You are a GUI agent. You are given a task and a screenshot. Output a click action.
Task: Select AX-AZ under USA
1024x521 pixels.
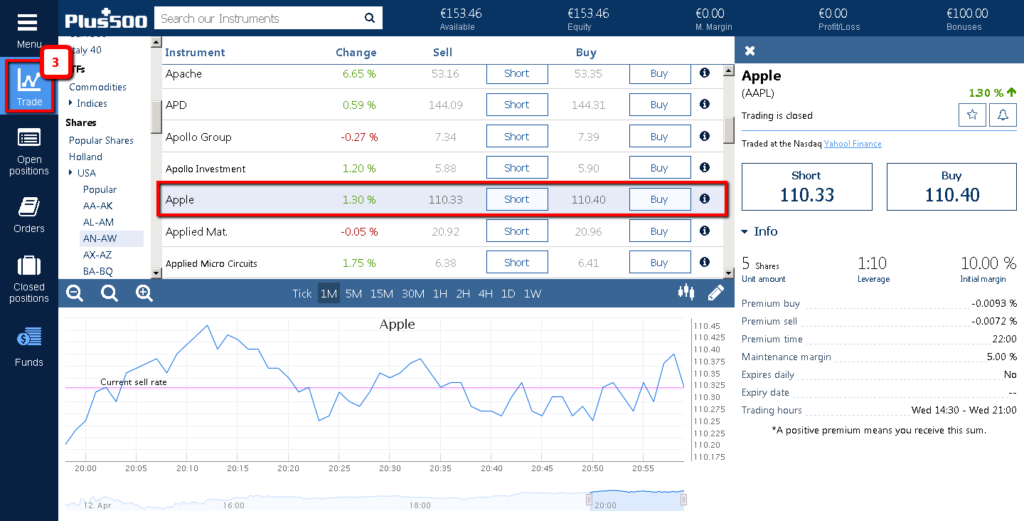[x=97, y=255]
